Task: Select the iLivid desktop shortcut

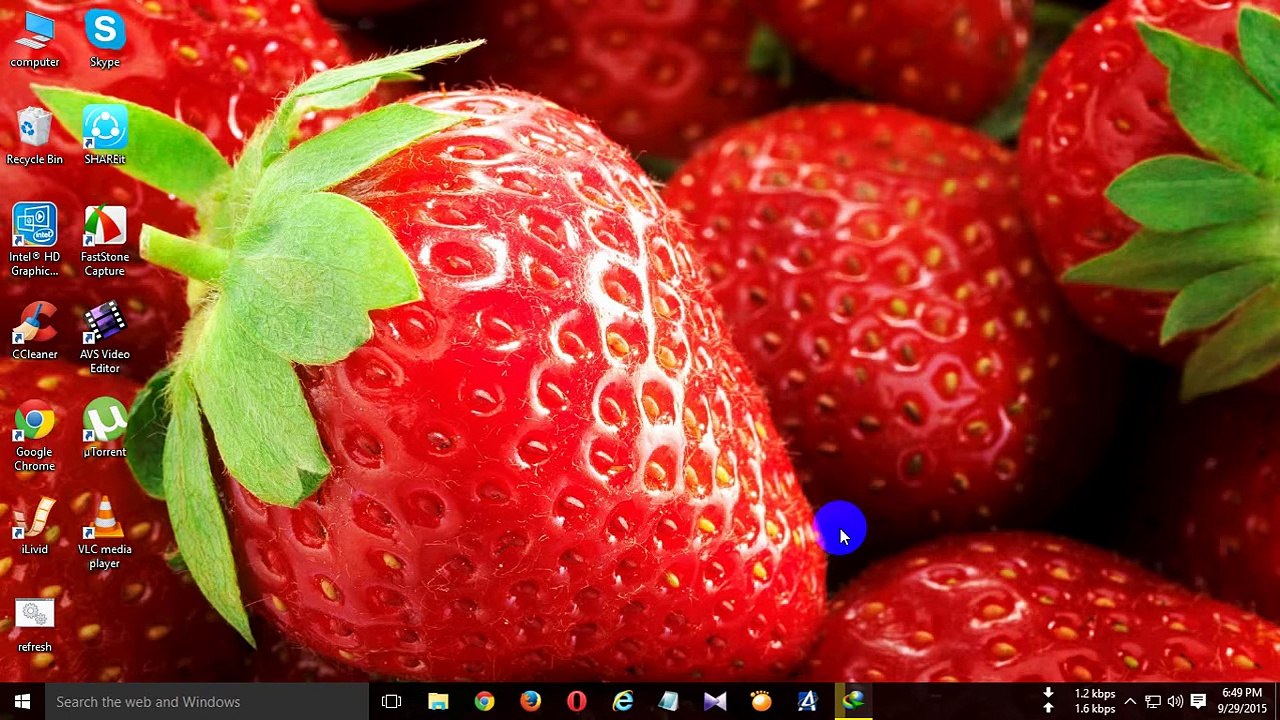Action: 35,527
